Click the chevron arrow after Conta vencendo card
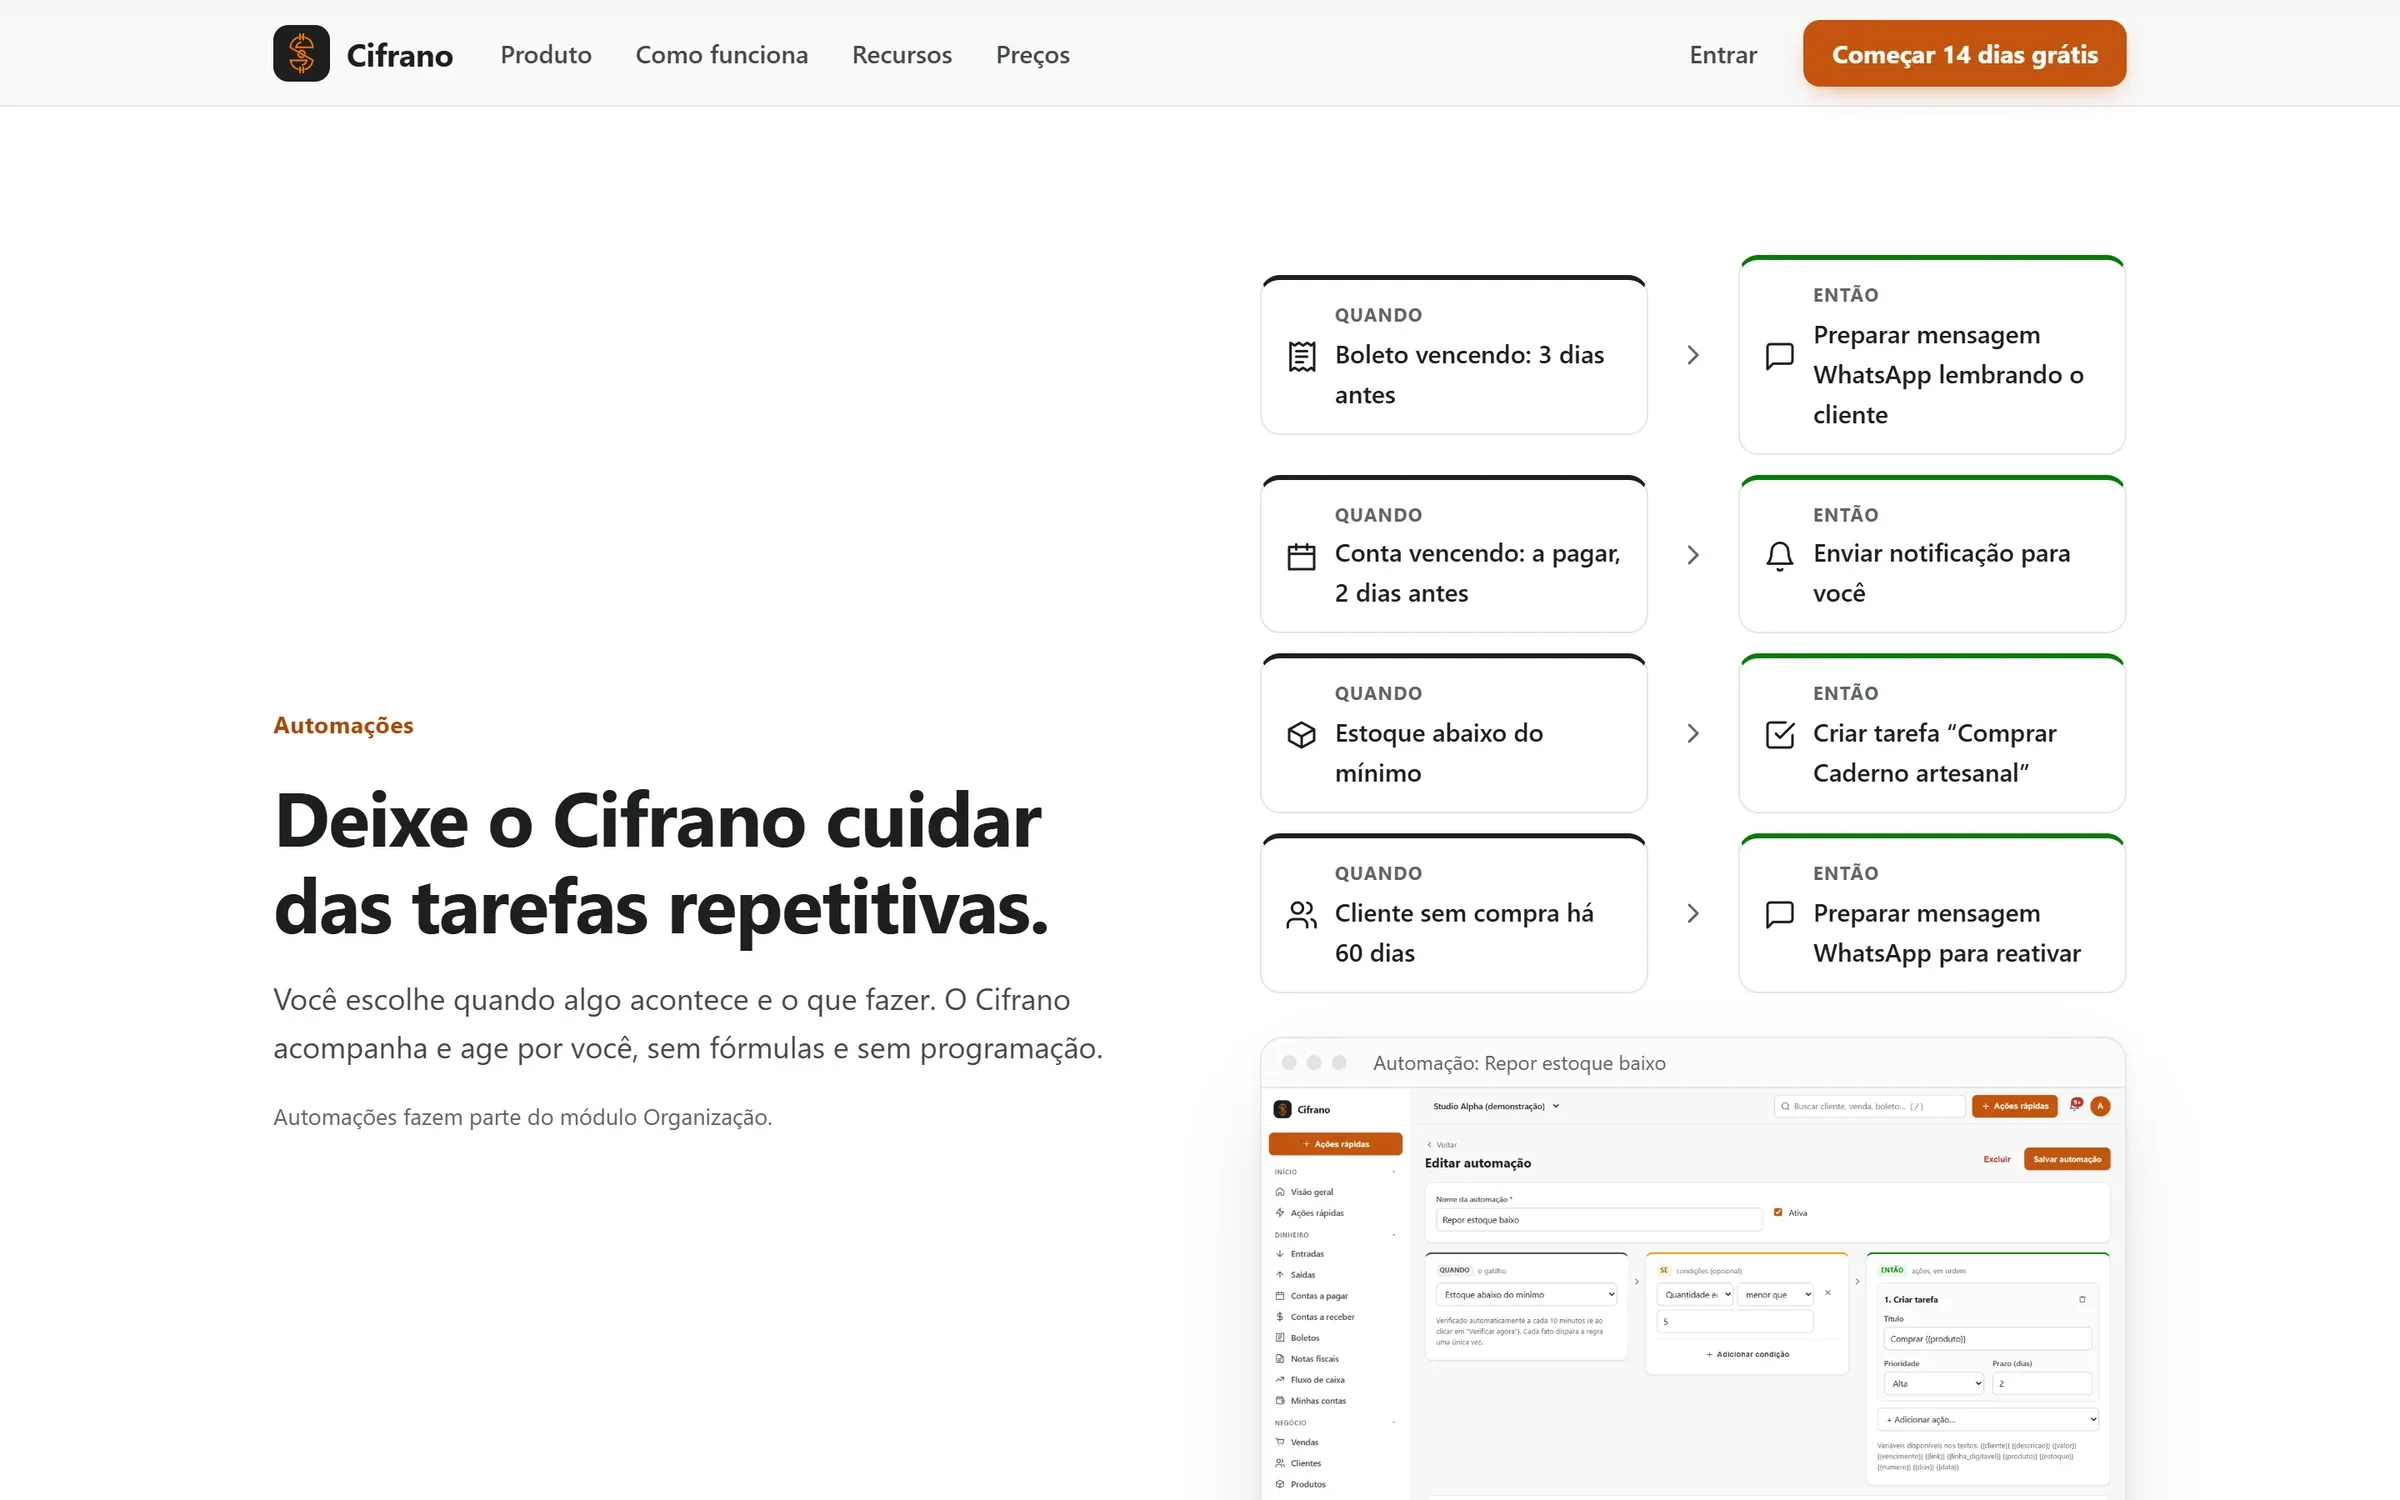2400x1500 pixels. [1693, 556]
